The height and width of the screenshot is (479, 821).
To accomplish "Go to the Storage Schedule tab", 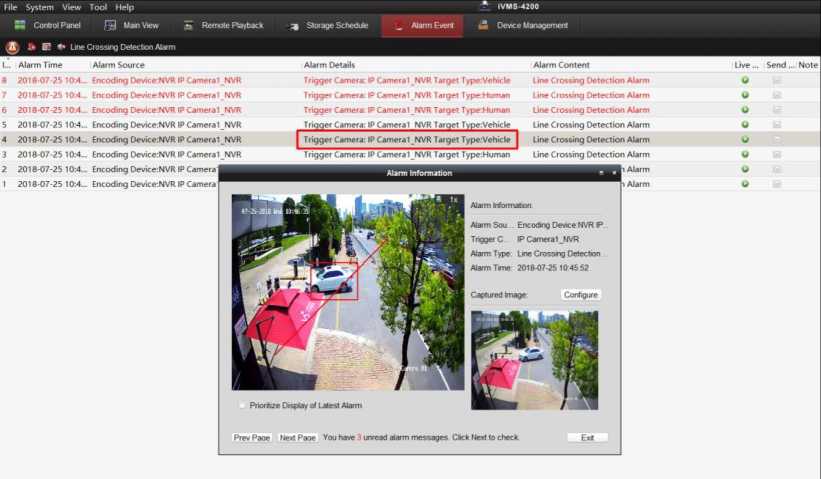I will point(327,25).
